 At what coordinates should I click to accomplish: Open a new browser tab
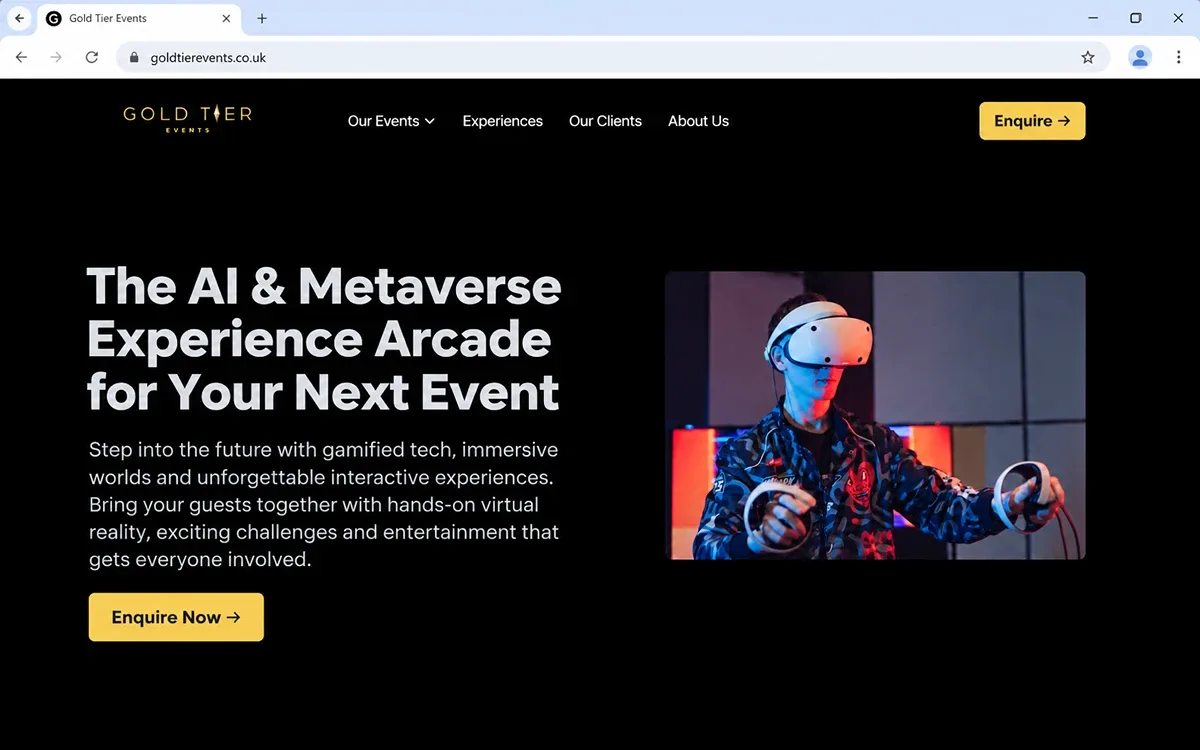262,18
